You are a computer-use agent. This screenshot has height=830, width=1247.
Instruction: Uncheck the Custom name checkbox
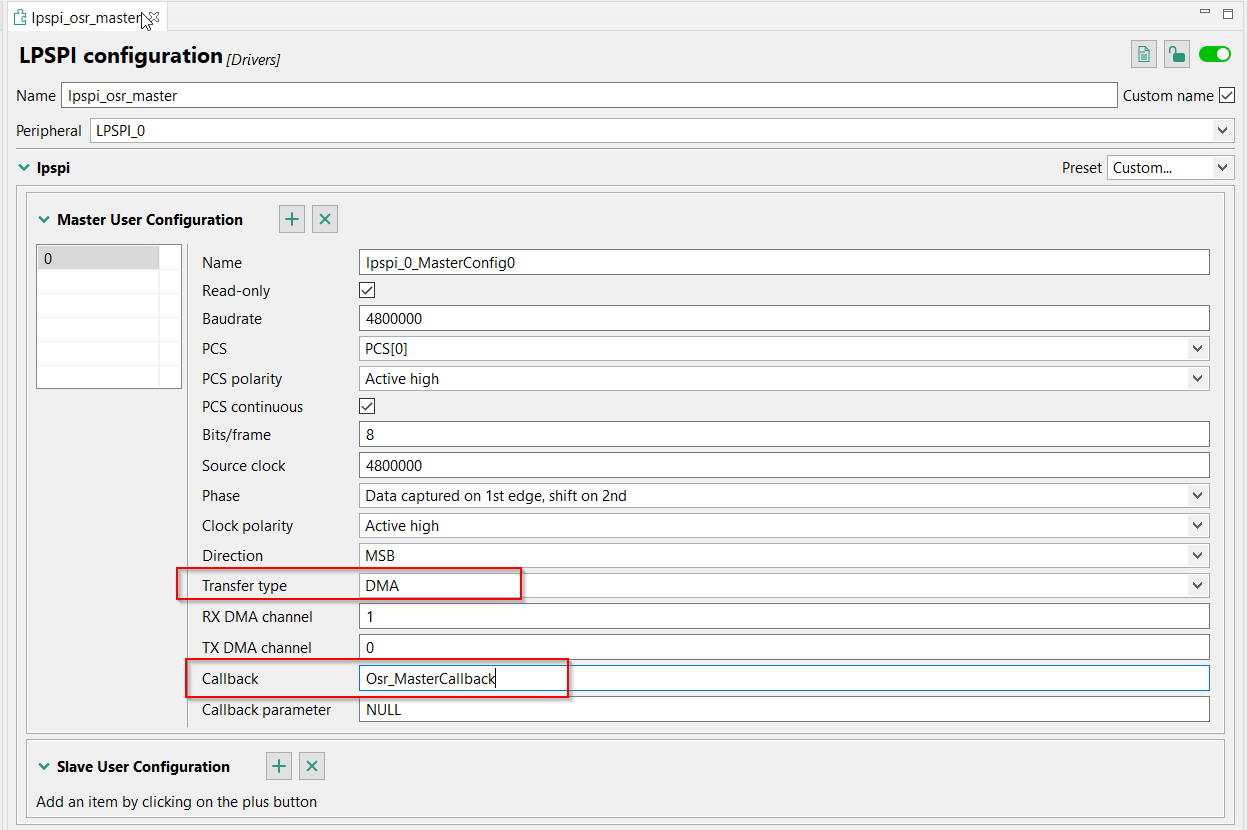[1227, 96]
